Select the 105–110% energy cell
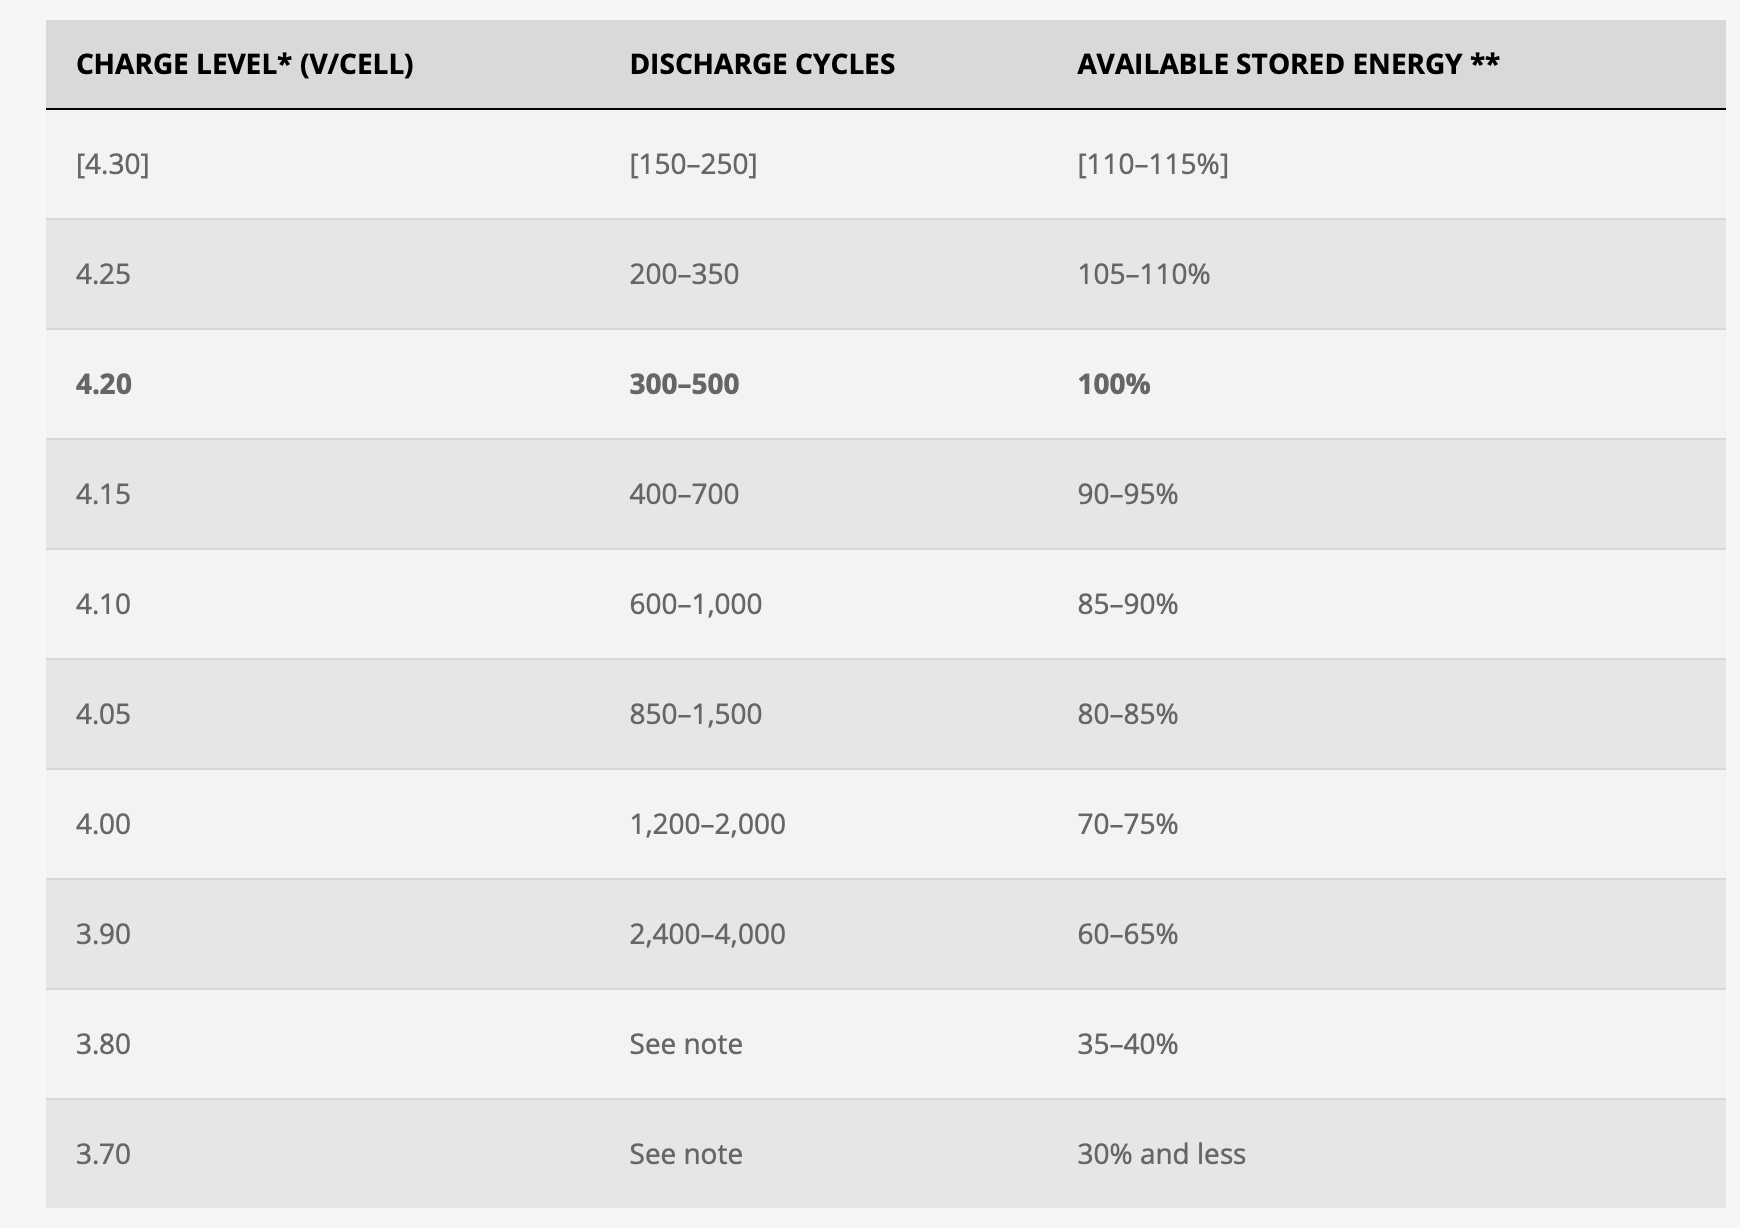 [1143, 274]
